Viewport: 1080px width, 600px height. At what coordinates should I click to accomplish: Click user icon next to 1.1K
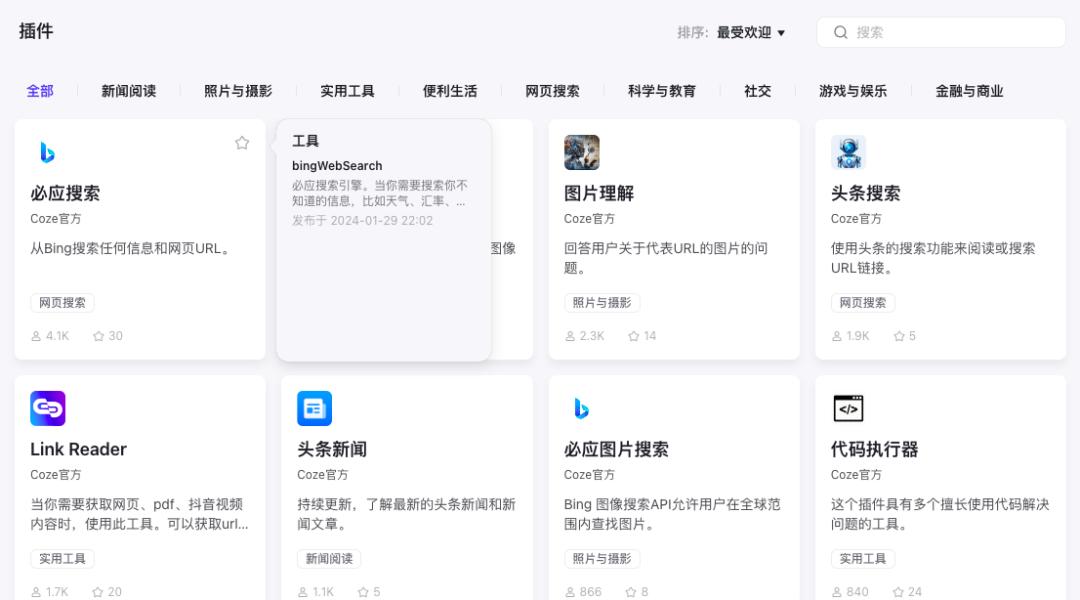(x=302, y=592)
